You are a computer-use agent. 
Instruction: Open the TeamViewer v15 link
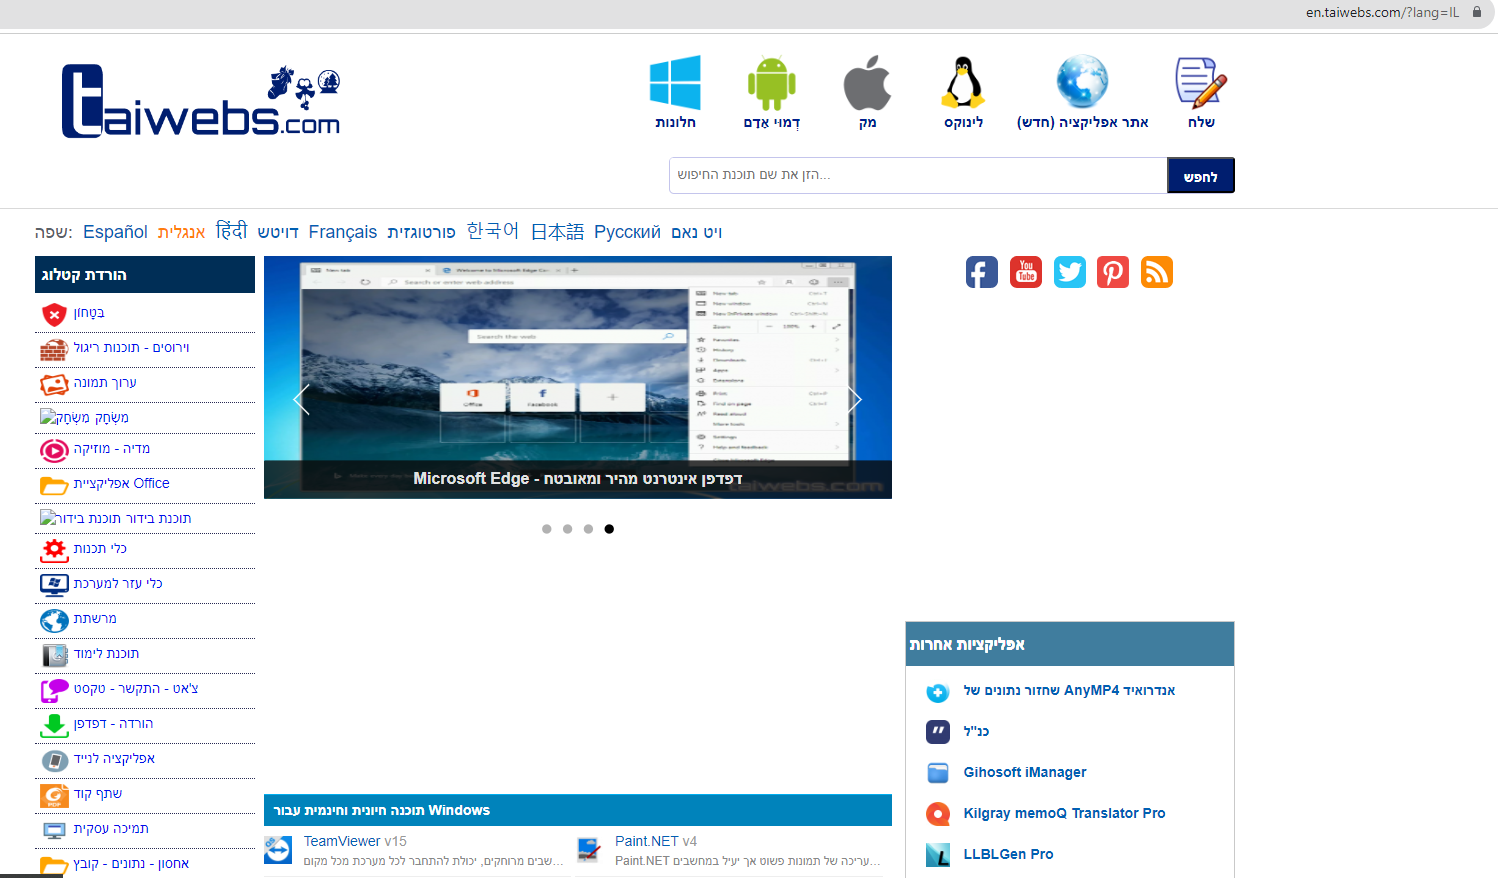click(355, 841)
